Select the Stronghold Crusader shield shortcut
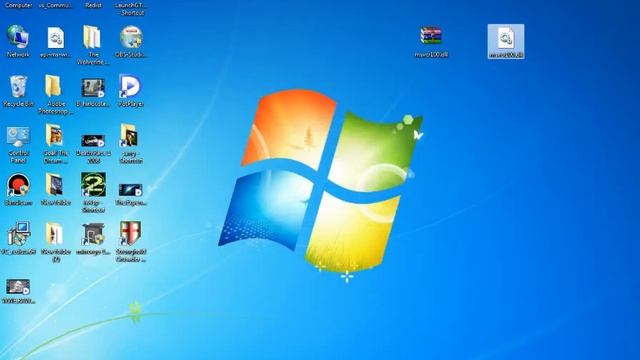The width and height of the screenshot is (640, 360). point(131,242)
